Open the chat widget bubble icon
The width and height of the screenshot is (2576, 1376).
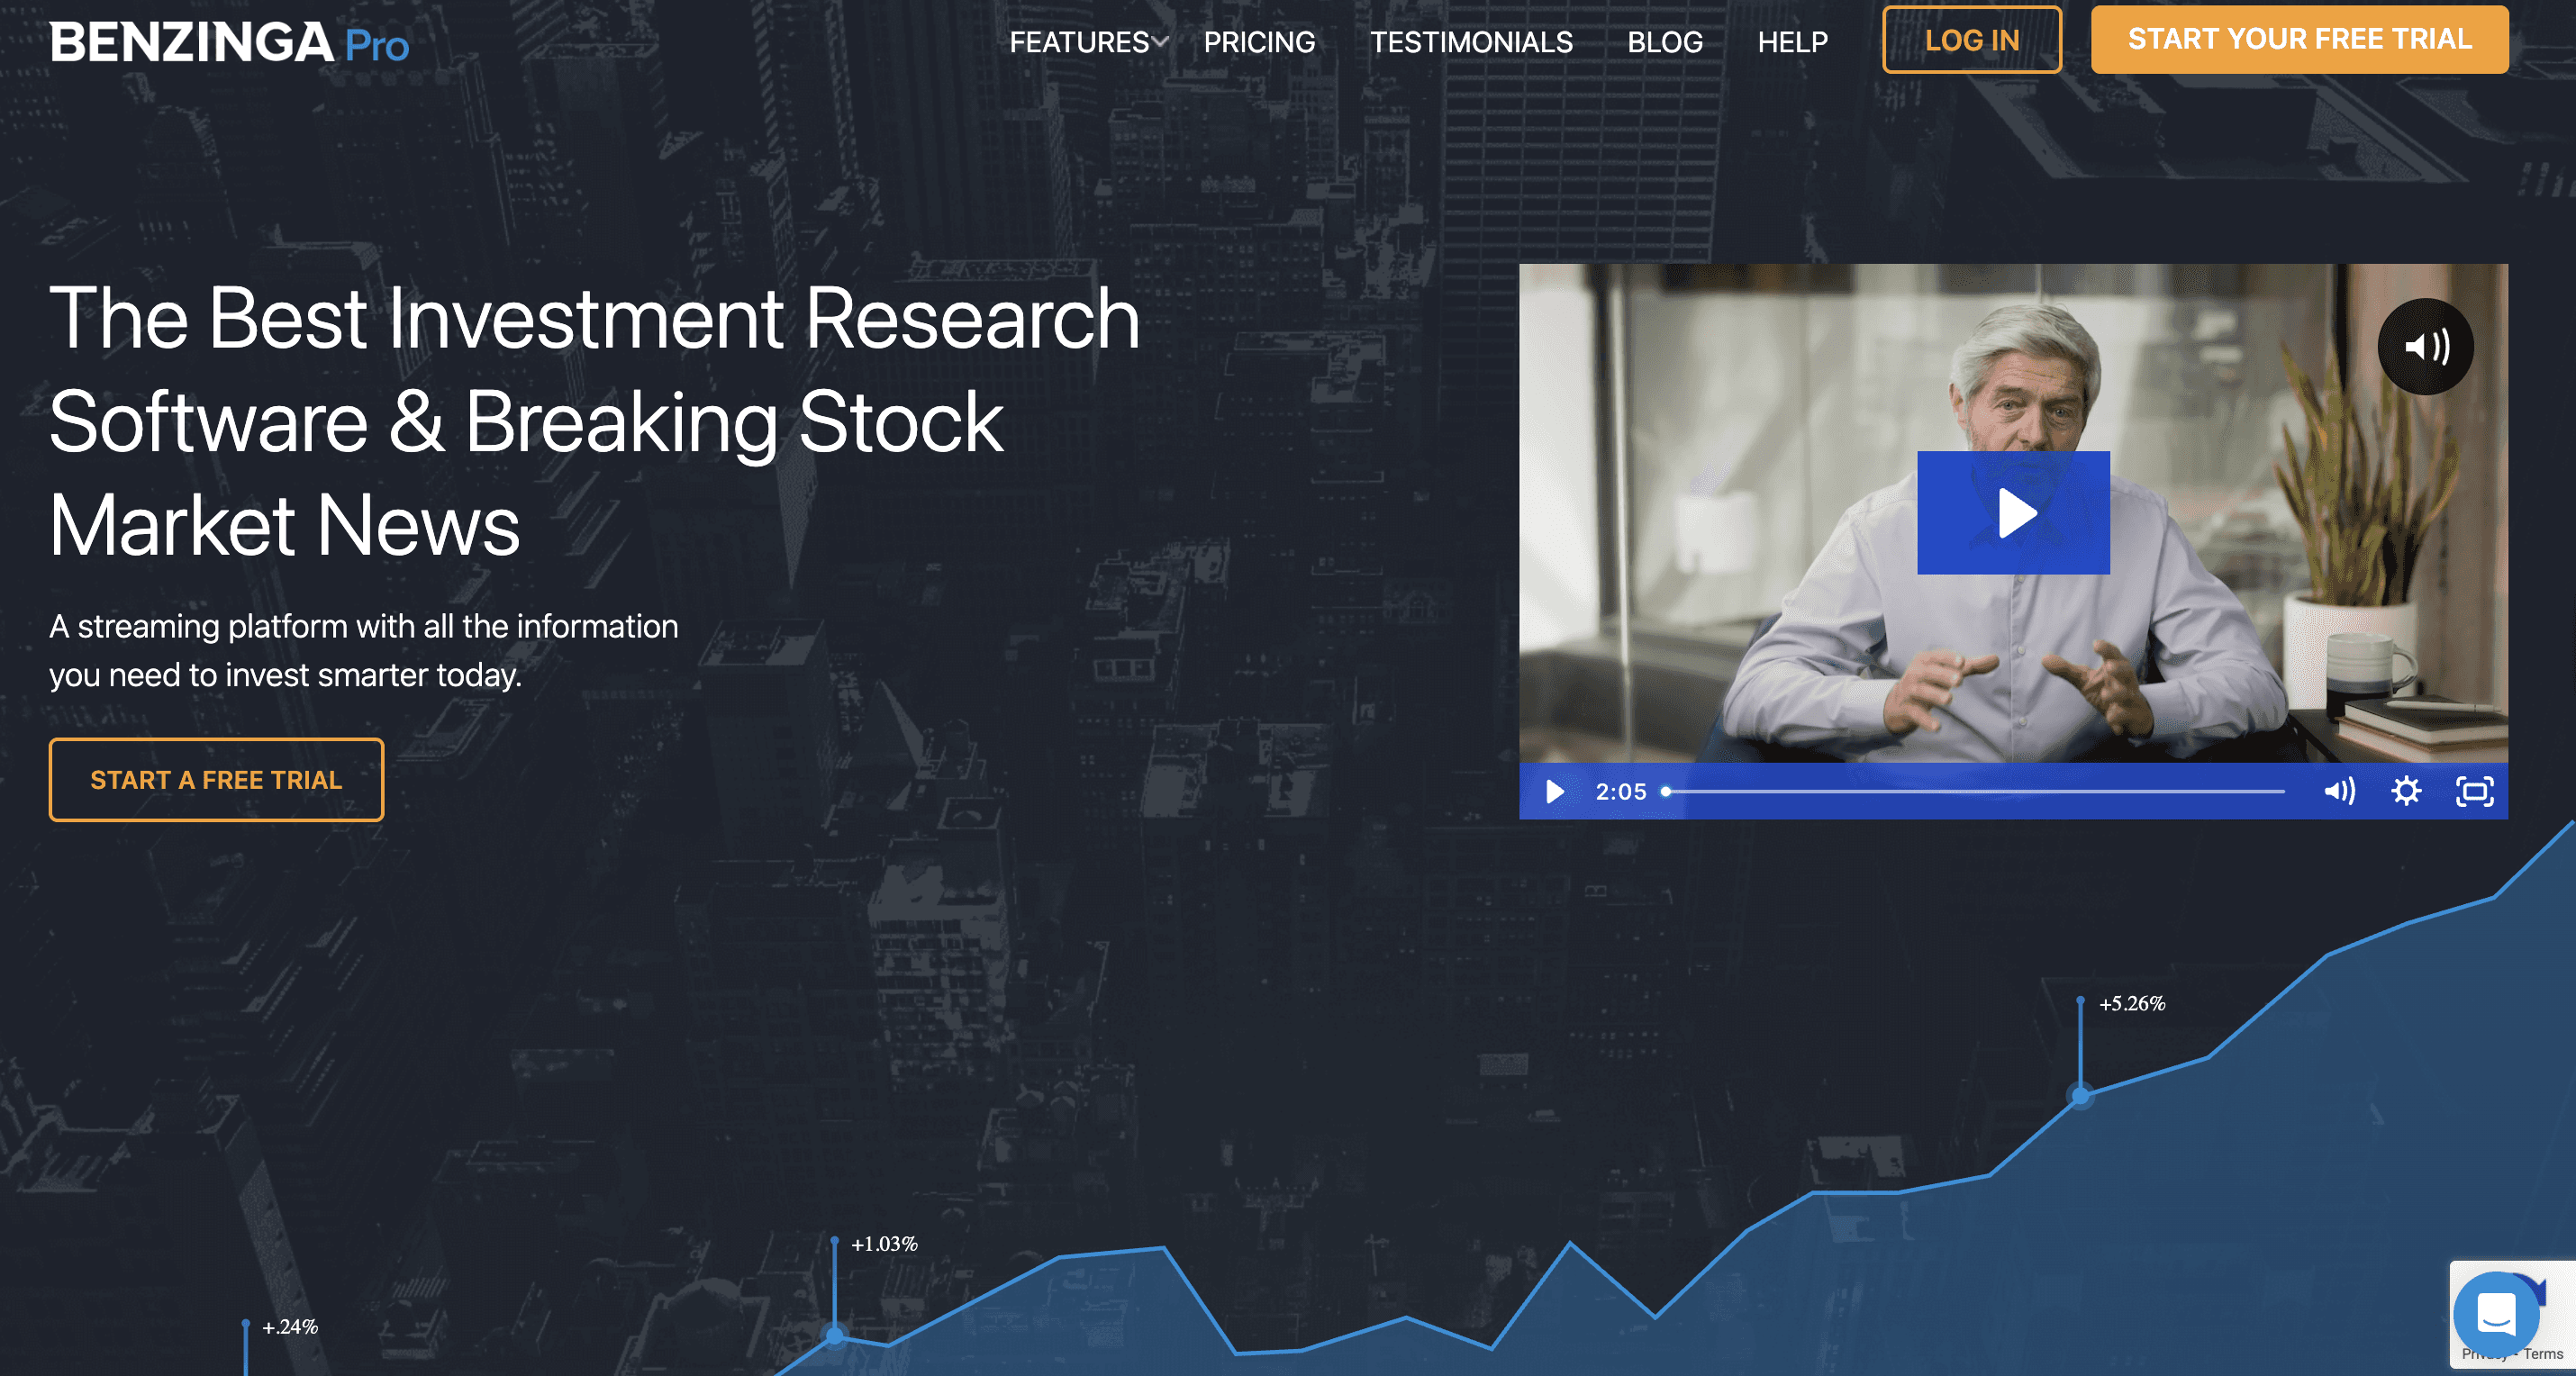pos(2495,1314)
